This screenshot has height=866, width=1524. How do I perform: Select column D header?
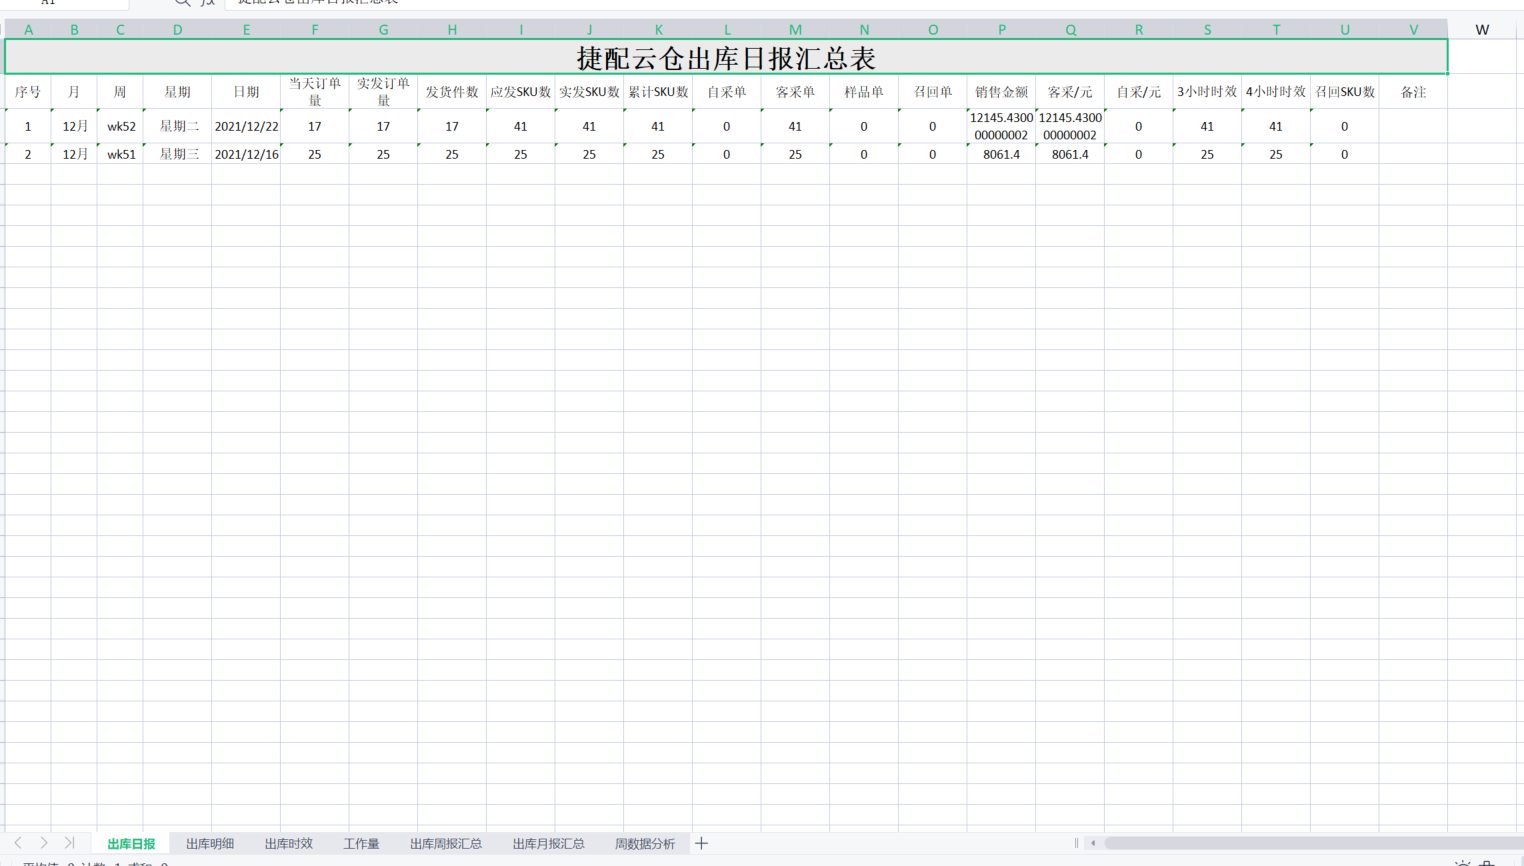click(177, 29)
